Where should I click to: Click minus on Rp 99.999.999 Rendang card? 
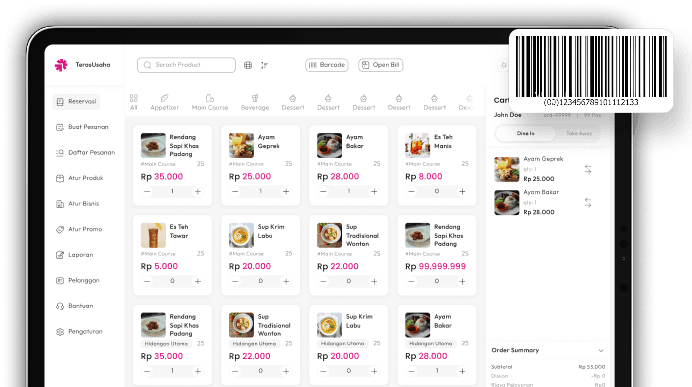(411, 281)
